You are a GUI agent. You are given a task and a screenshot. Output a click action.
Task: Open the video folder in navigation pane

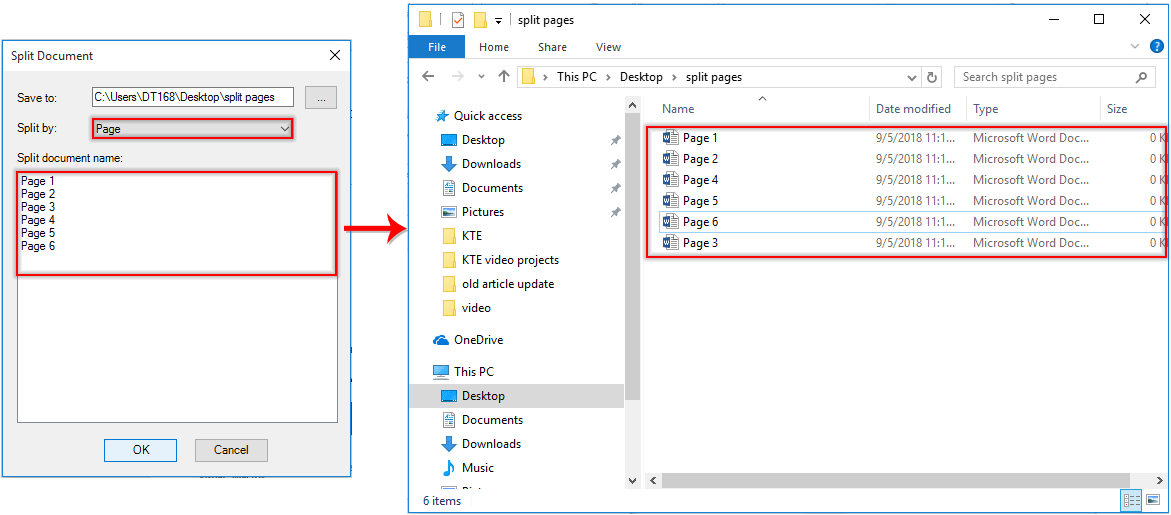[x=476, y=308]
